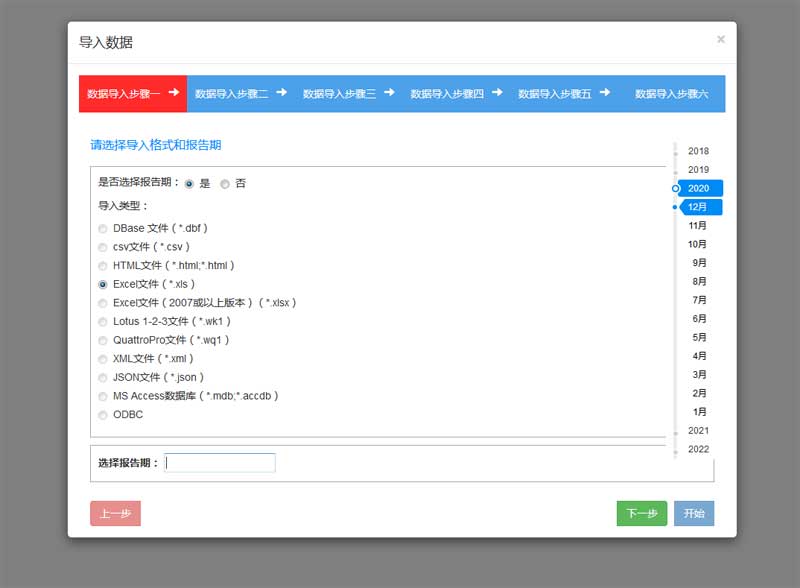Image resolution: width=800 pixels, height=588 pixels.
Task: Expand year 2021 in the timeline
Action: pyautogui.click(x=698, y=431)
